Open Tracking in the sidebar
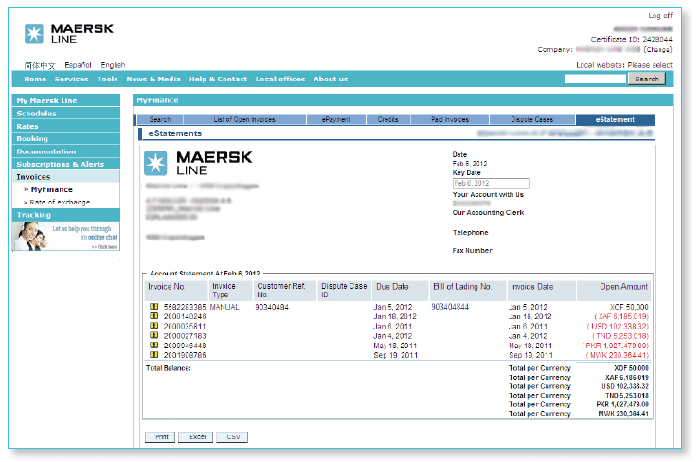Viewport: 700px width, 462px height. tap(66, 215)
